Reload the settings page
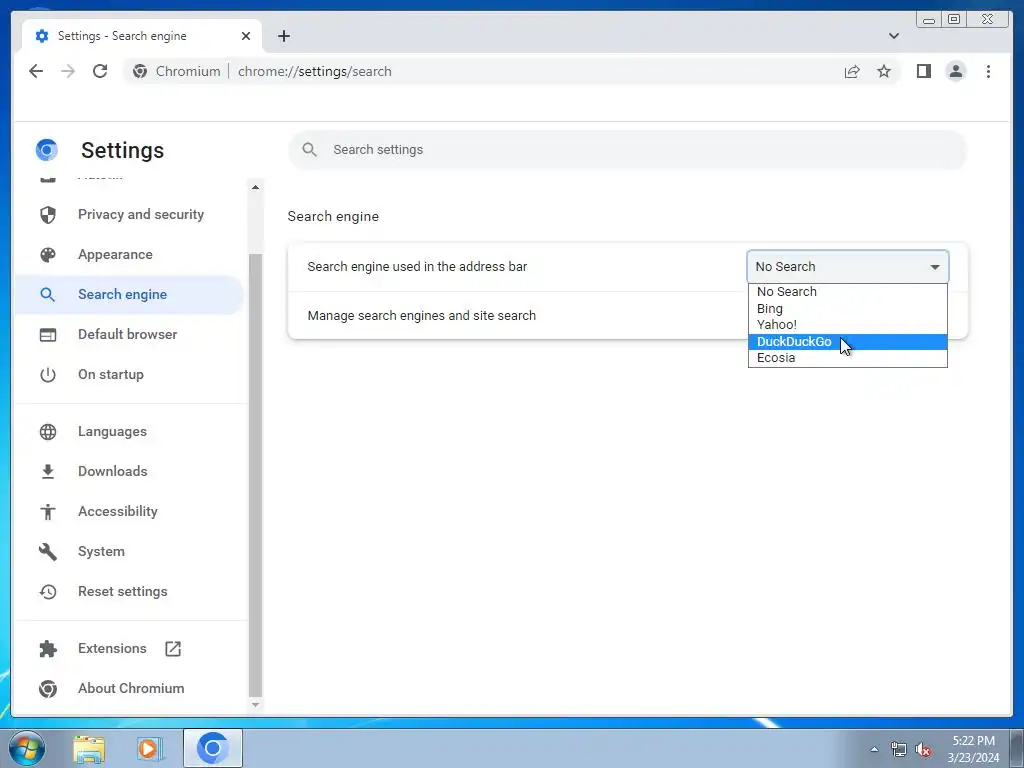The width and height of the screenshot is (1024, 768). click(100, 71)
